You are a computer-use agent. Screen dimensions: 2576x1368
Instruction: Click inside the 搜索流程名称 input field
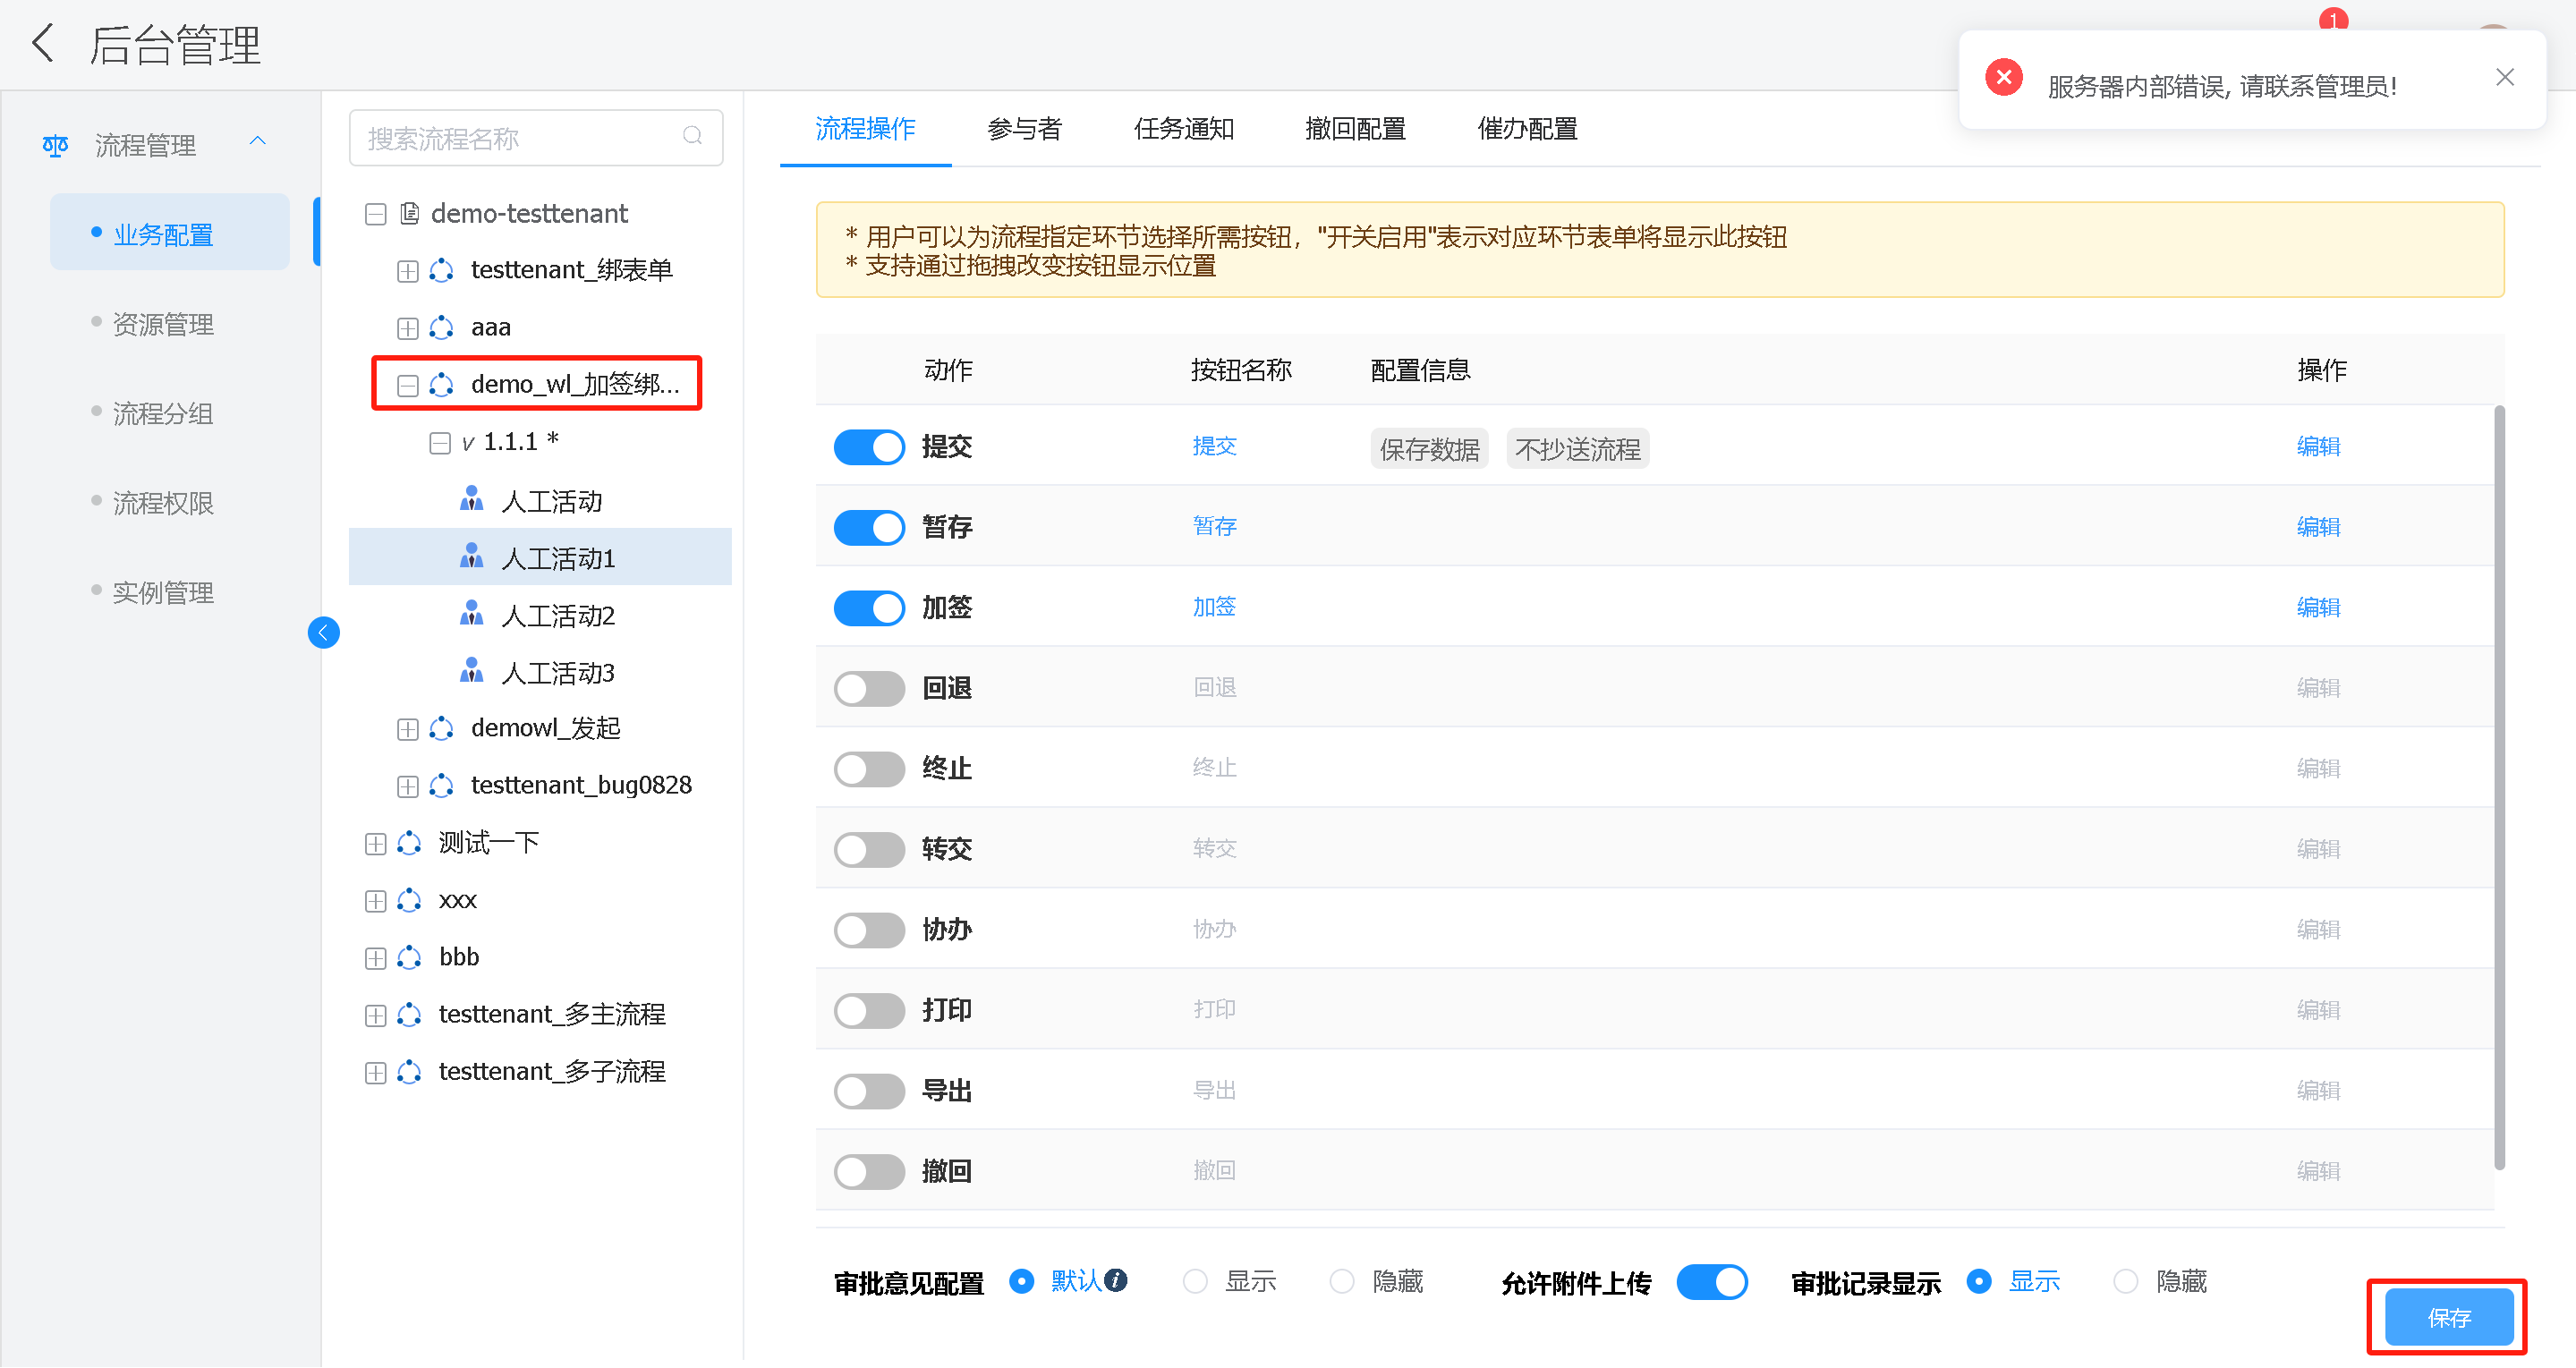520,137
